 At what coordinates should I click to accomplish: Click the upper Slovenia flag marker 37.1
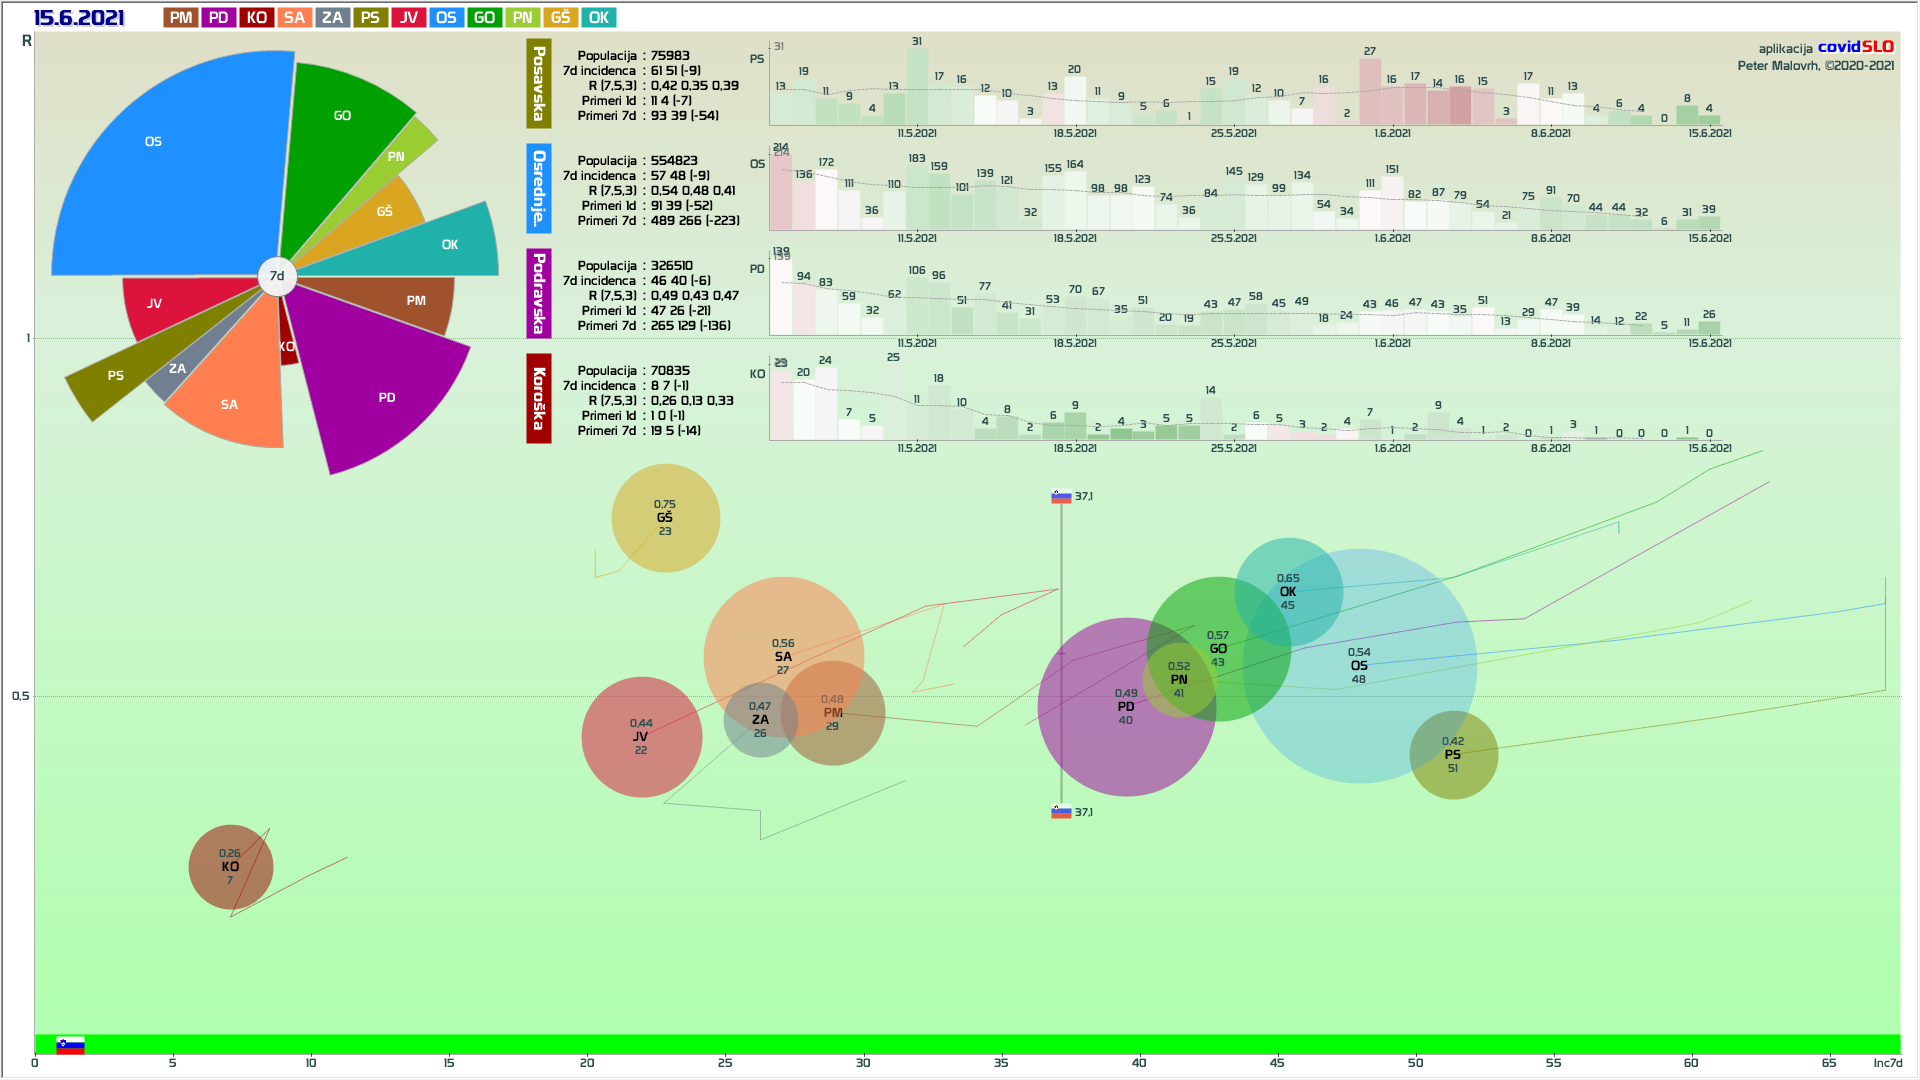(x=1061, y=496)
